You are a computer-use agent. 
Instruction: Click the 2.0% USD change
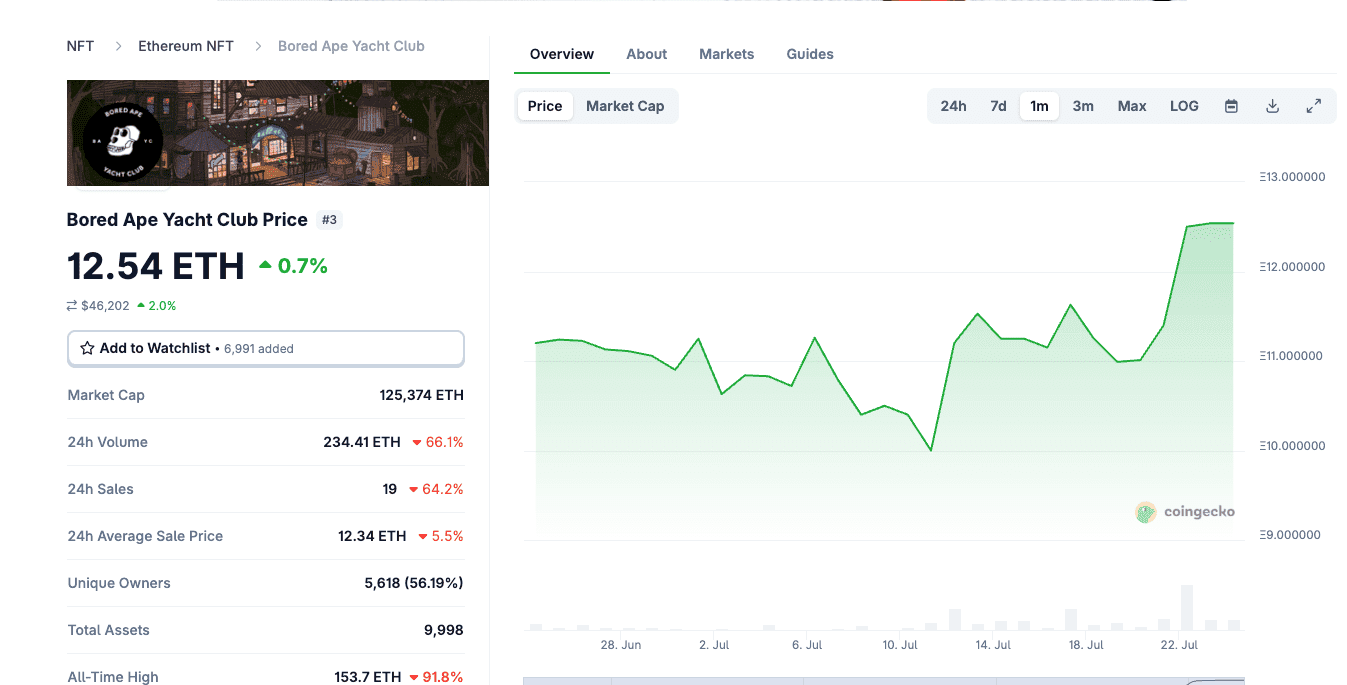(156, 306)
